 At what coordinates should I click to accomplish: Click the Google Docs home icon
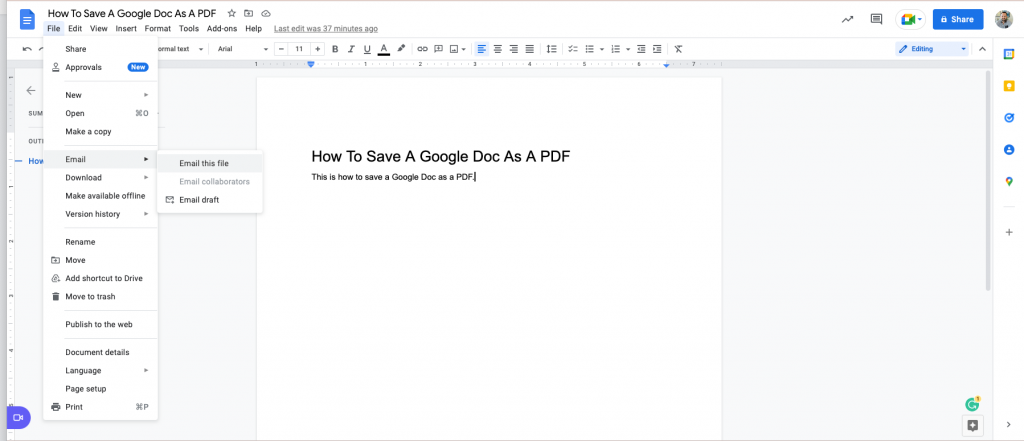coord(27,20)
